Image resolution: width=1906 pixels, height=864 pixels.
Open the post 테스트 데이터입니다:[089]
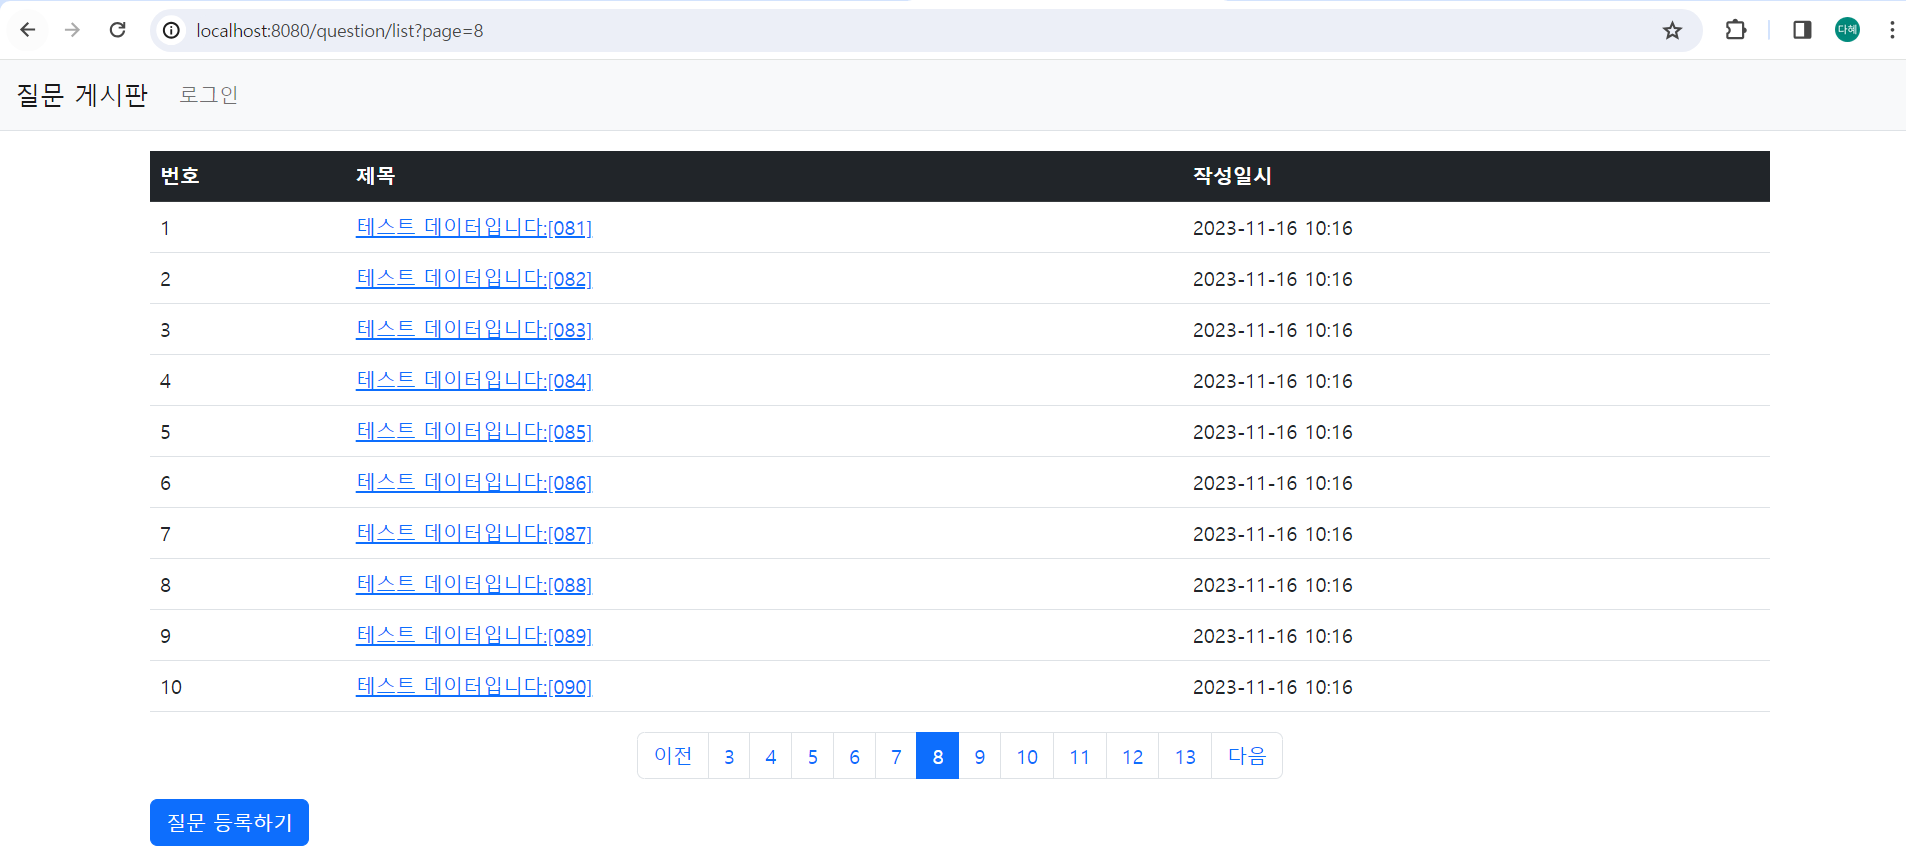474,636
